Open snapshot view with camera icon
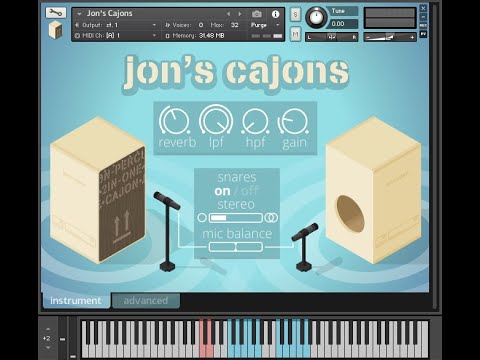Image resolution: width=480 pixels, height=360 pixels. coord(257,14)
